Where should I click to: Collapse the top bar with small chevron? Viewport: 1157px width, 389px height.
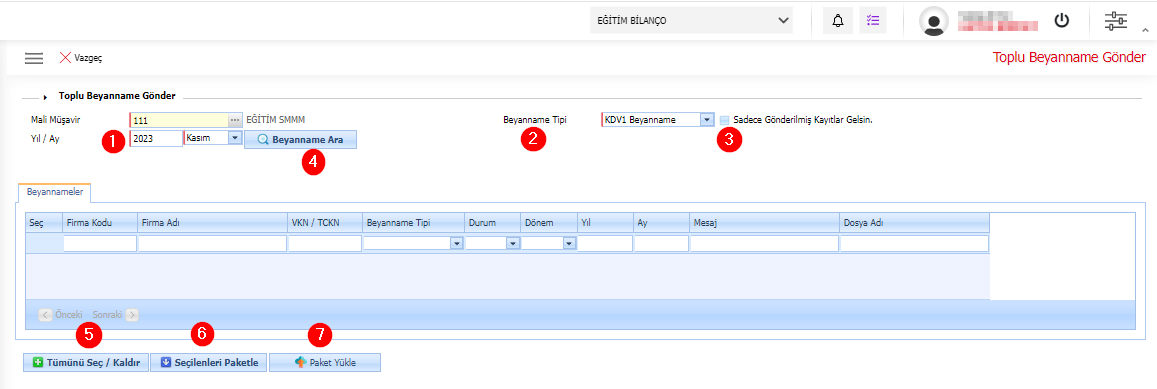1145,30
